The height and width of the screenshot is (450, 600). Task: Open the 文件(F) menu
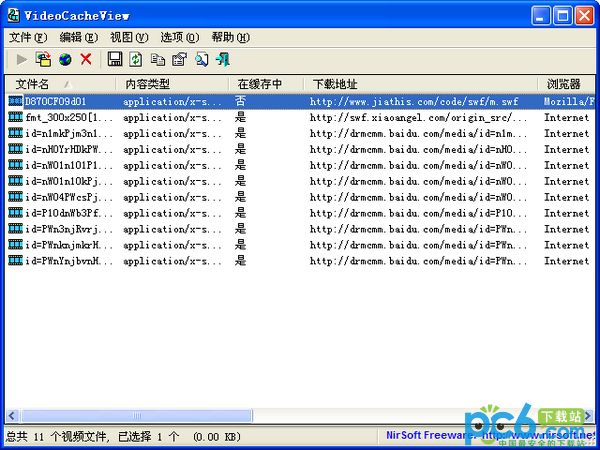(x=28, y=38)
